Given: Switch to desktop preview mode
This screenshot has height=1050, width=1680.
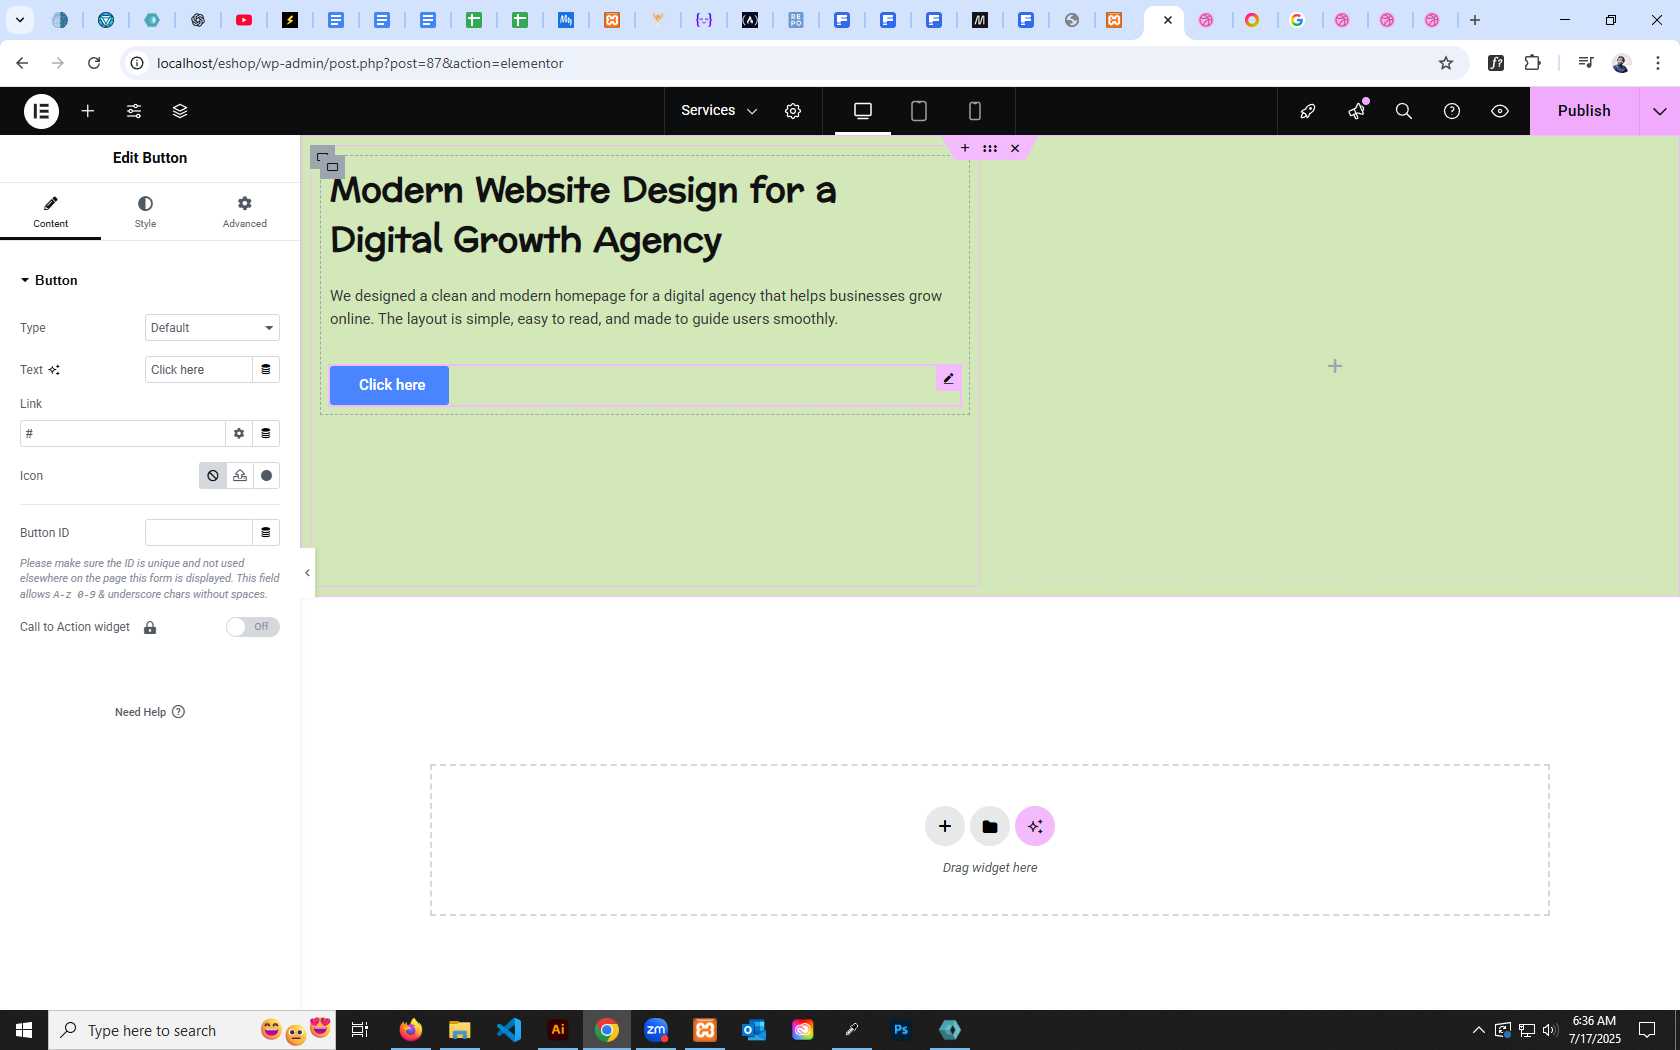Looking at the screenshot, I should pos(863,111).
